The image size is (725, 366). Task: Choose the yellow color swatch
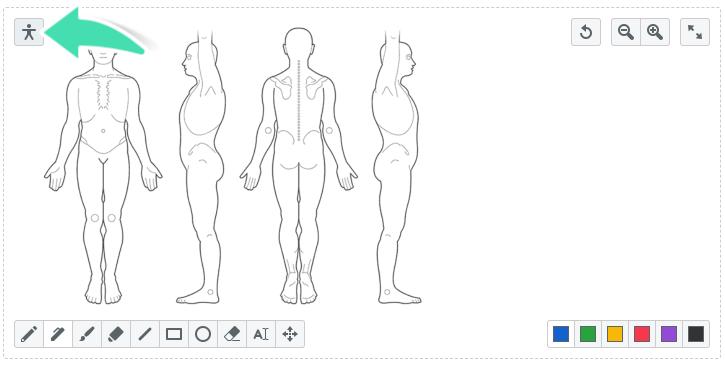click(614, 334)
